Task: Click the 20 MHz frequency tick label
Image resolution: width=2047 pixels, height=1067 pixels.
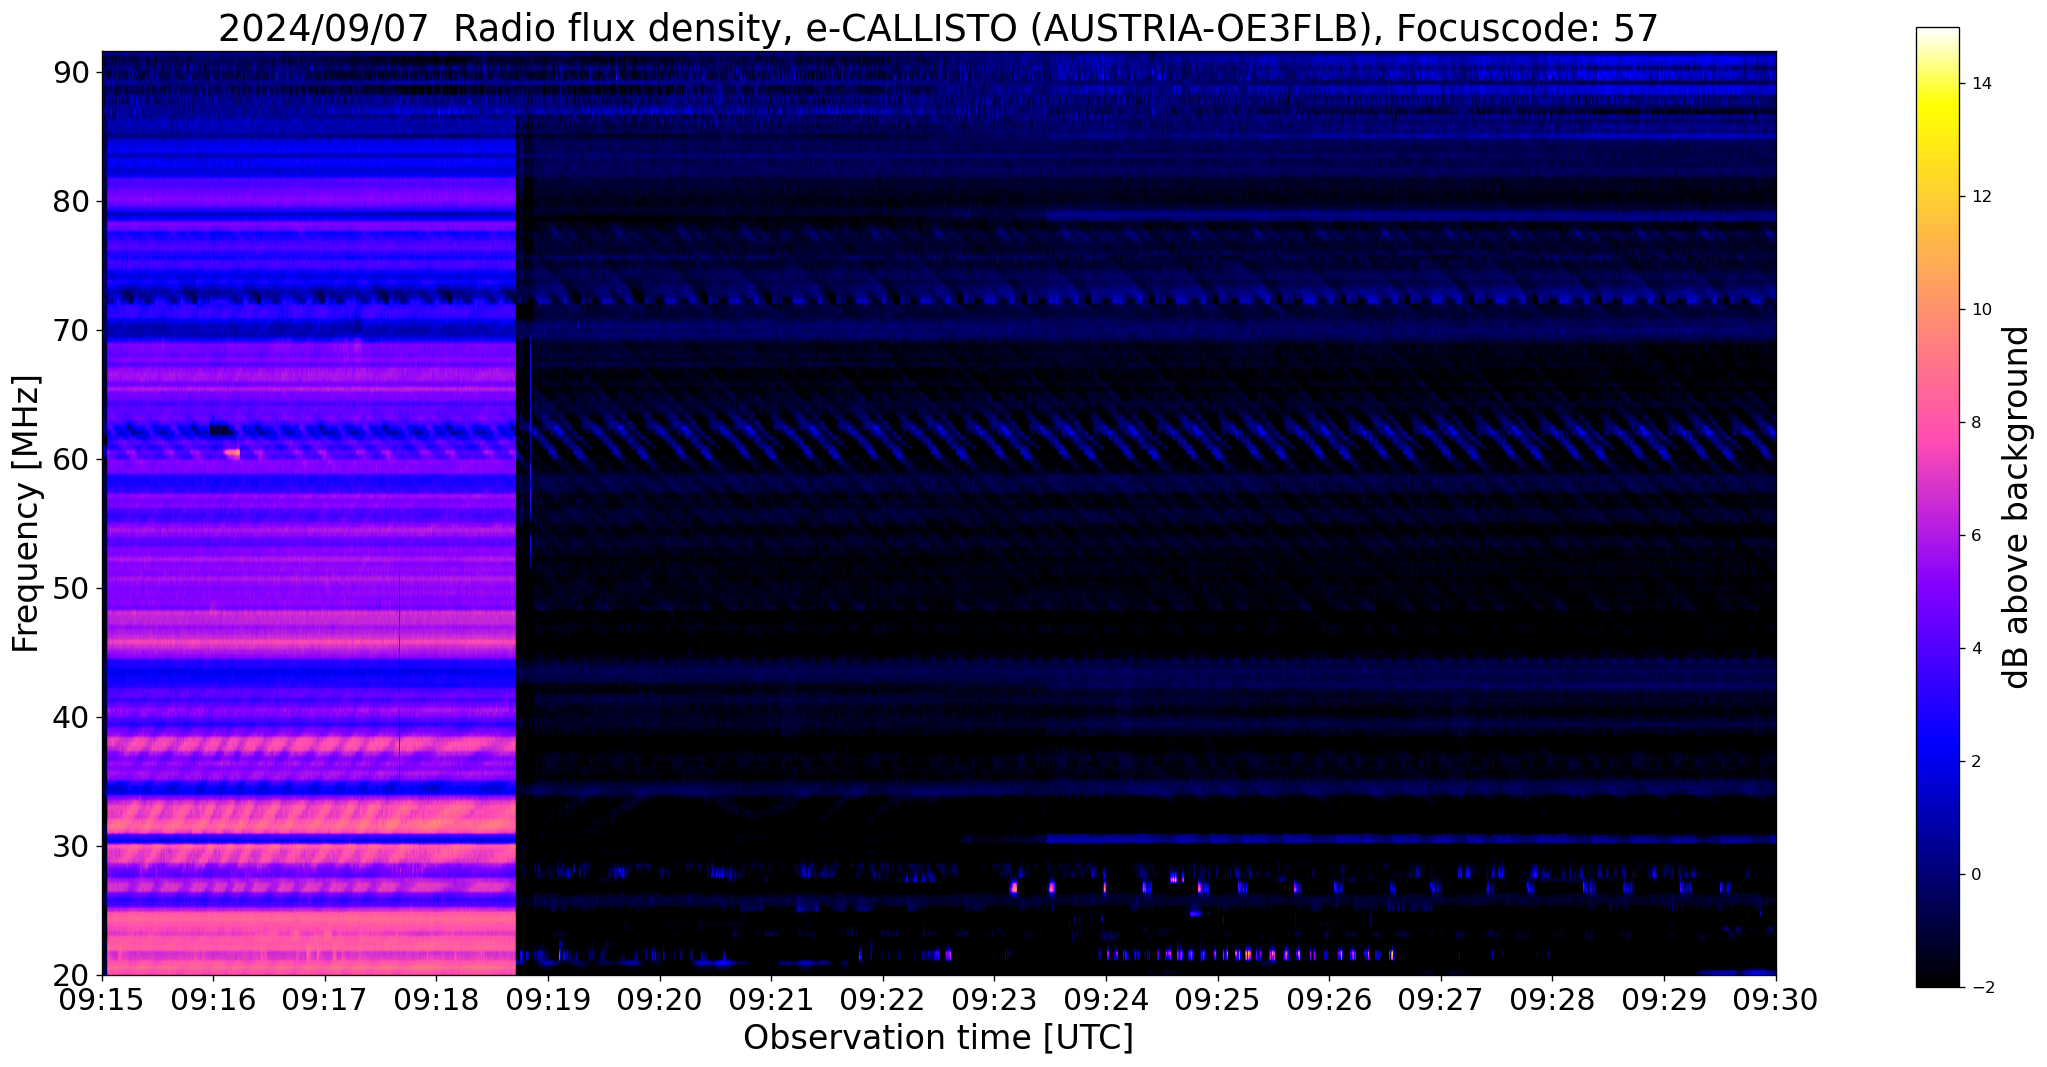Action: coord(71,975)
